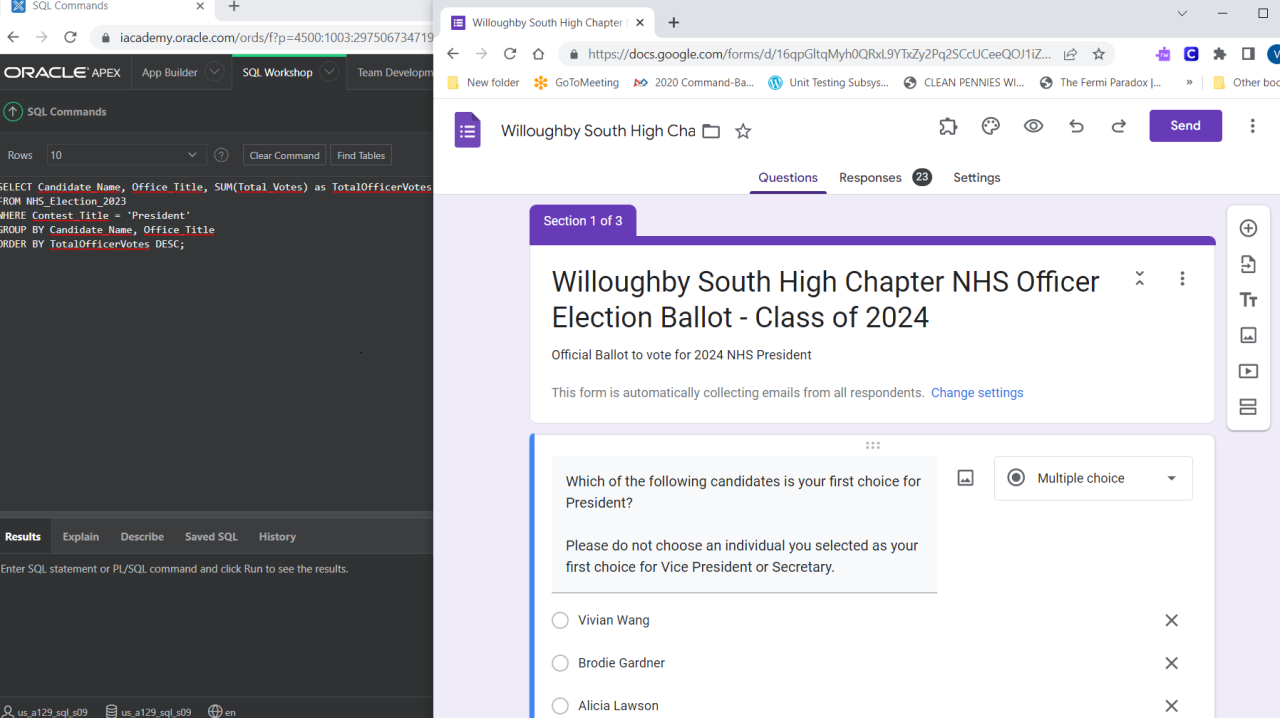Add image from the side toolbar
Image resolution: width=1280 pixels, height=718 pixels.
point(1248,335)
